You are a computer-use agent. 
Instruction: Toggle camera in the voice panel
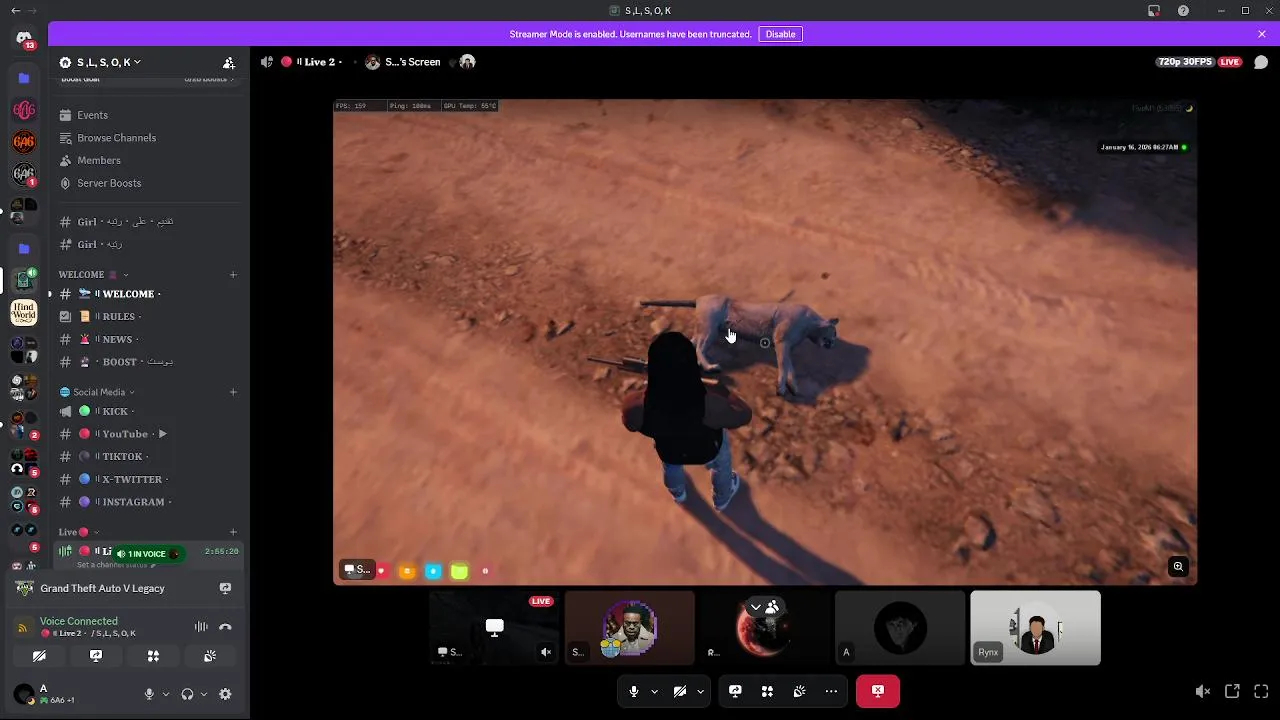click(39, 656)
